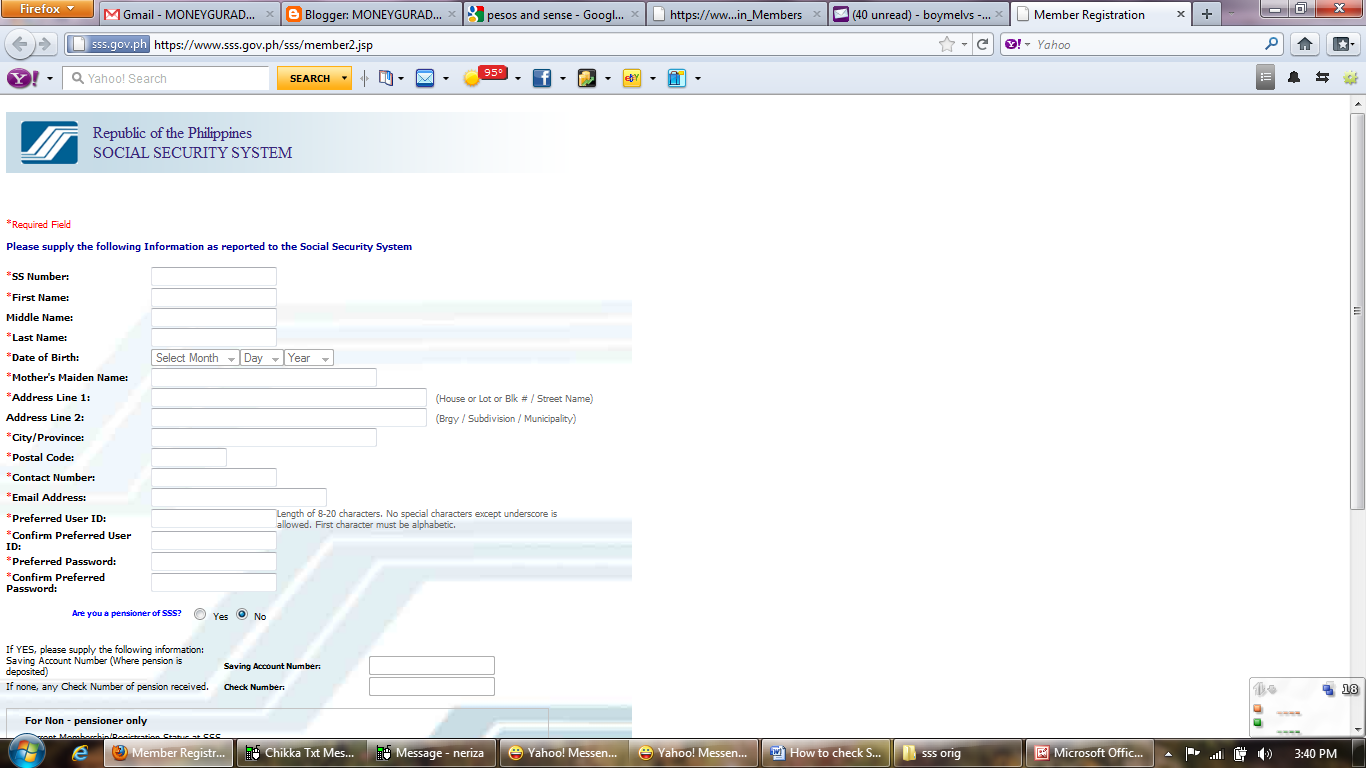Screen dimensions: 1366x768
Task: Click the network signal tray icon
Action: pos(1215,753)
